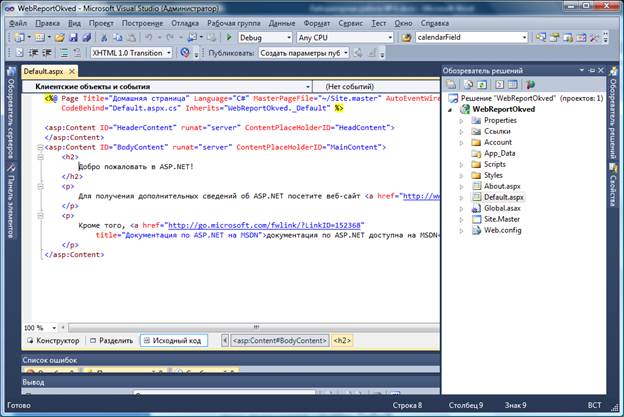Open the Построение menu

142,23
